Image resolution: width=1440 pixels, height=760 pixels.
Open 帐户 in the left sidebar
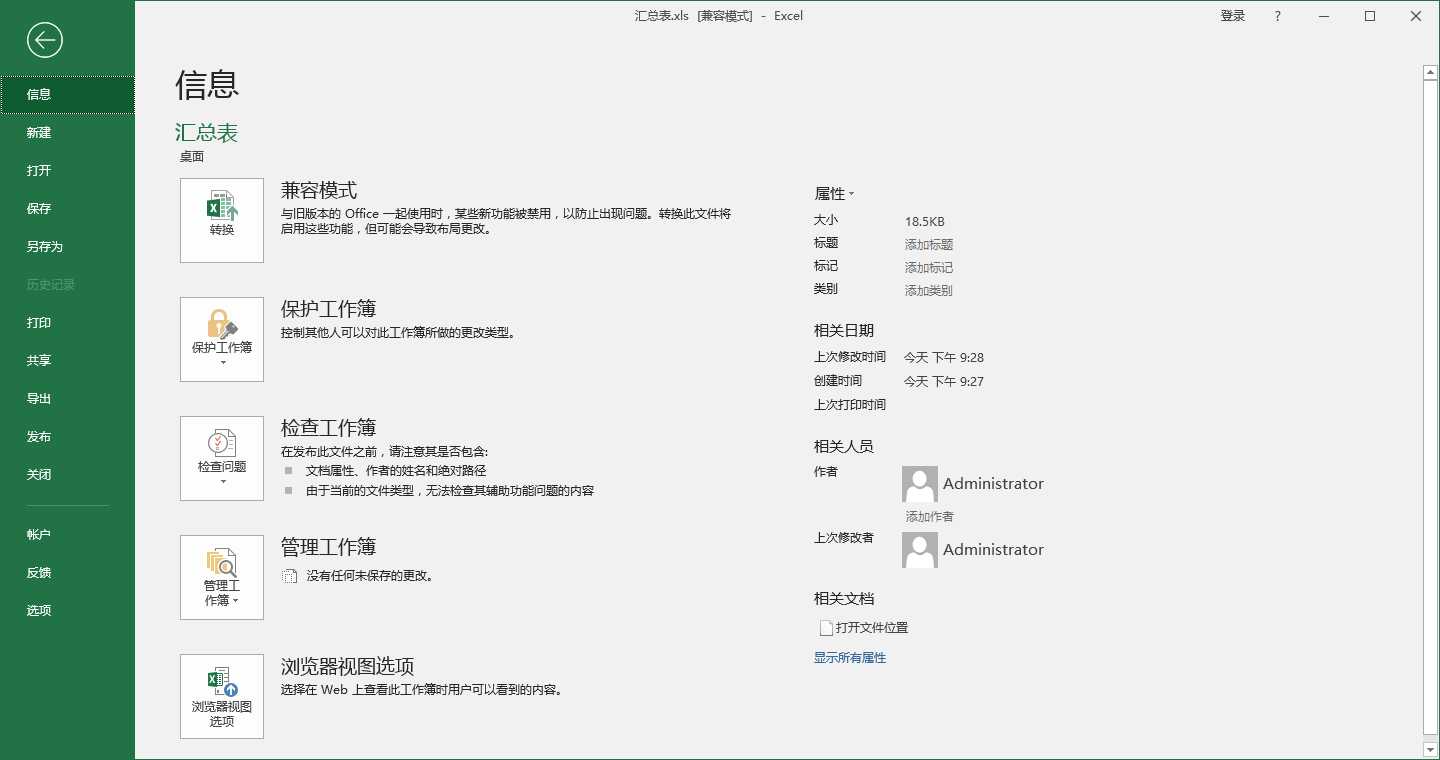point(67,534)
